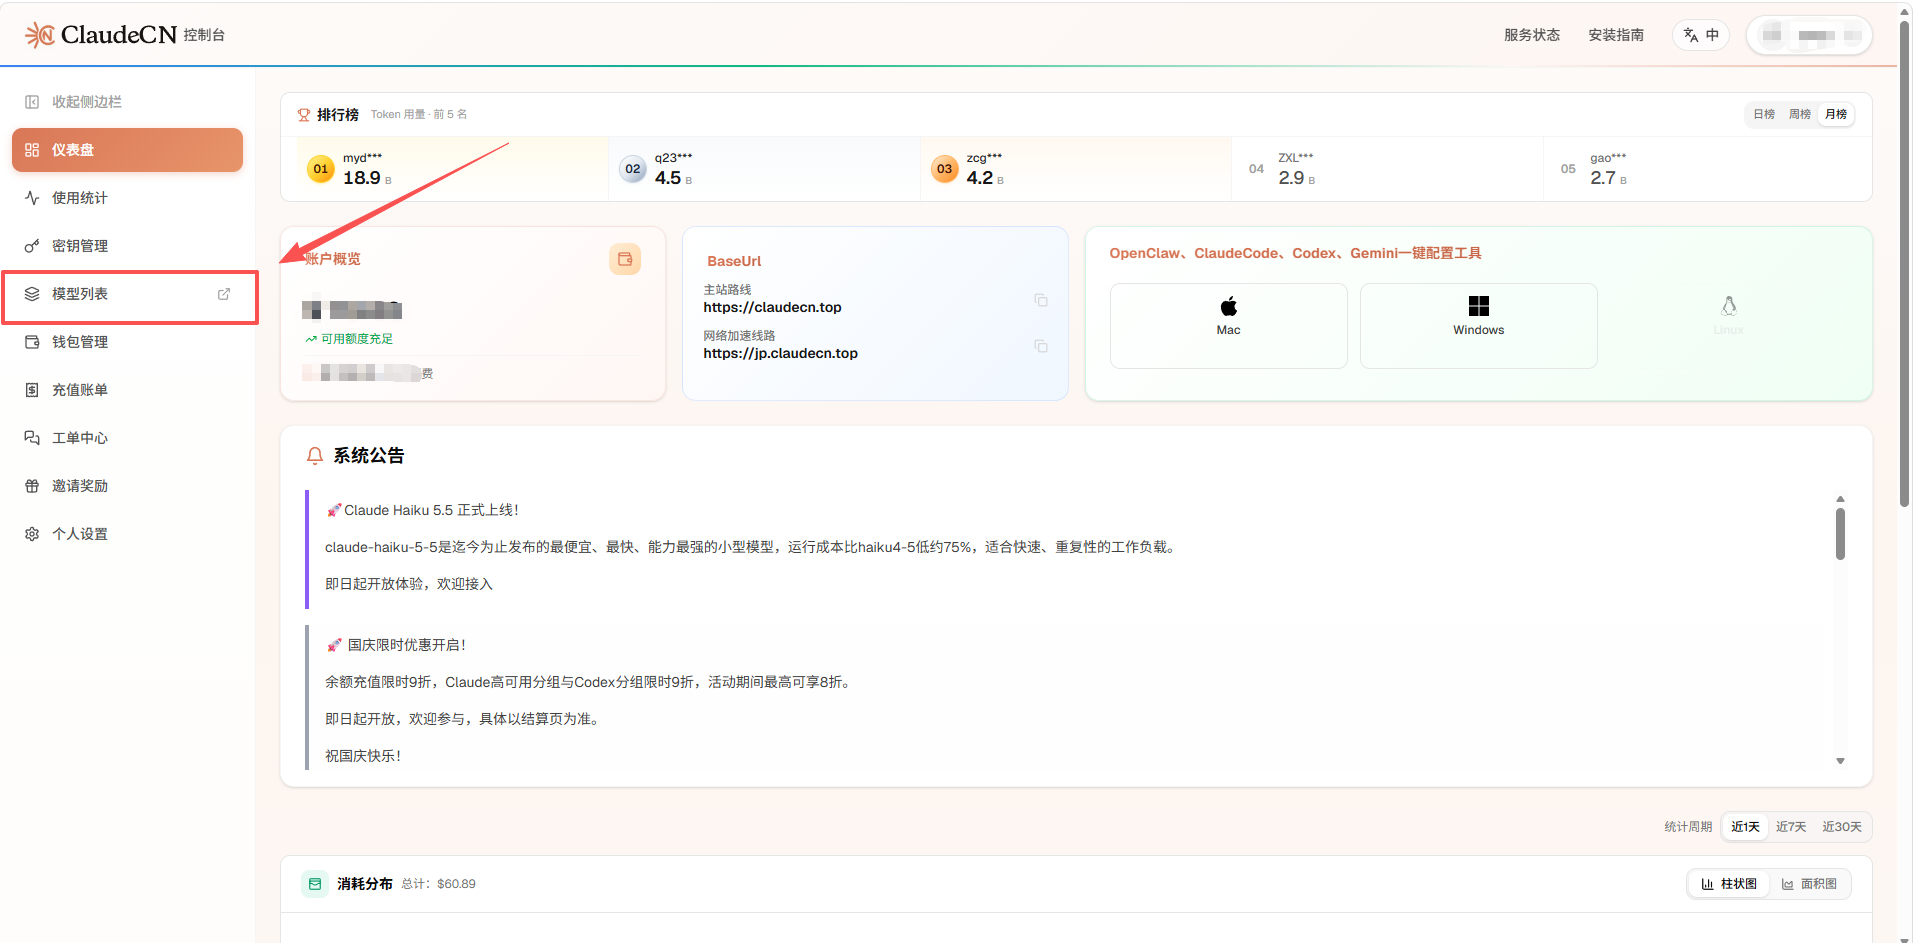The width and height of the screenshot is (1916, 943).
Task: Click the external-link icon beside 模型列表
Action: click(224, 294)
